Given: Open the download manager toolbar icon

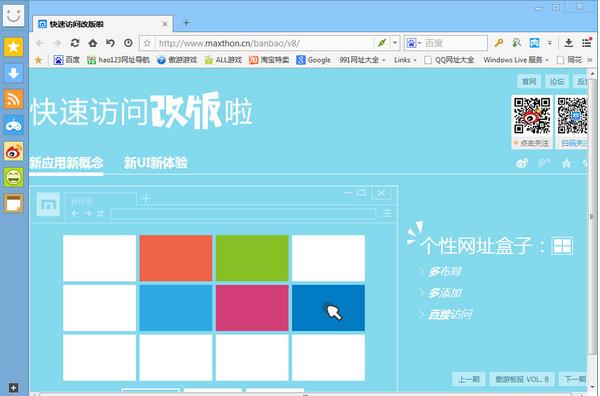Looking at the screenshot, I should tap(569, 43).
